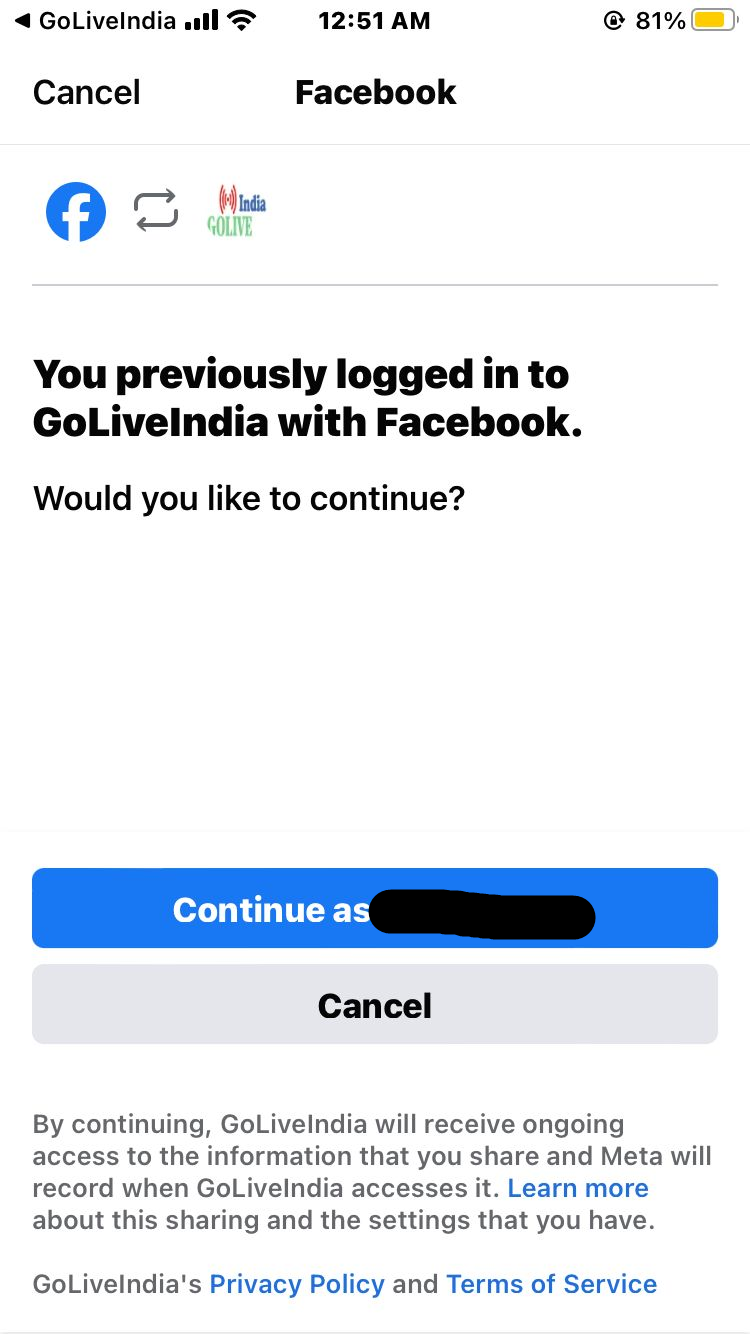Tap the 'You previously logged in' heading
750x1334 pixels.
[307, 398]
